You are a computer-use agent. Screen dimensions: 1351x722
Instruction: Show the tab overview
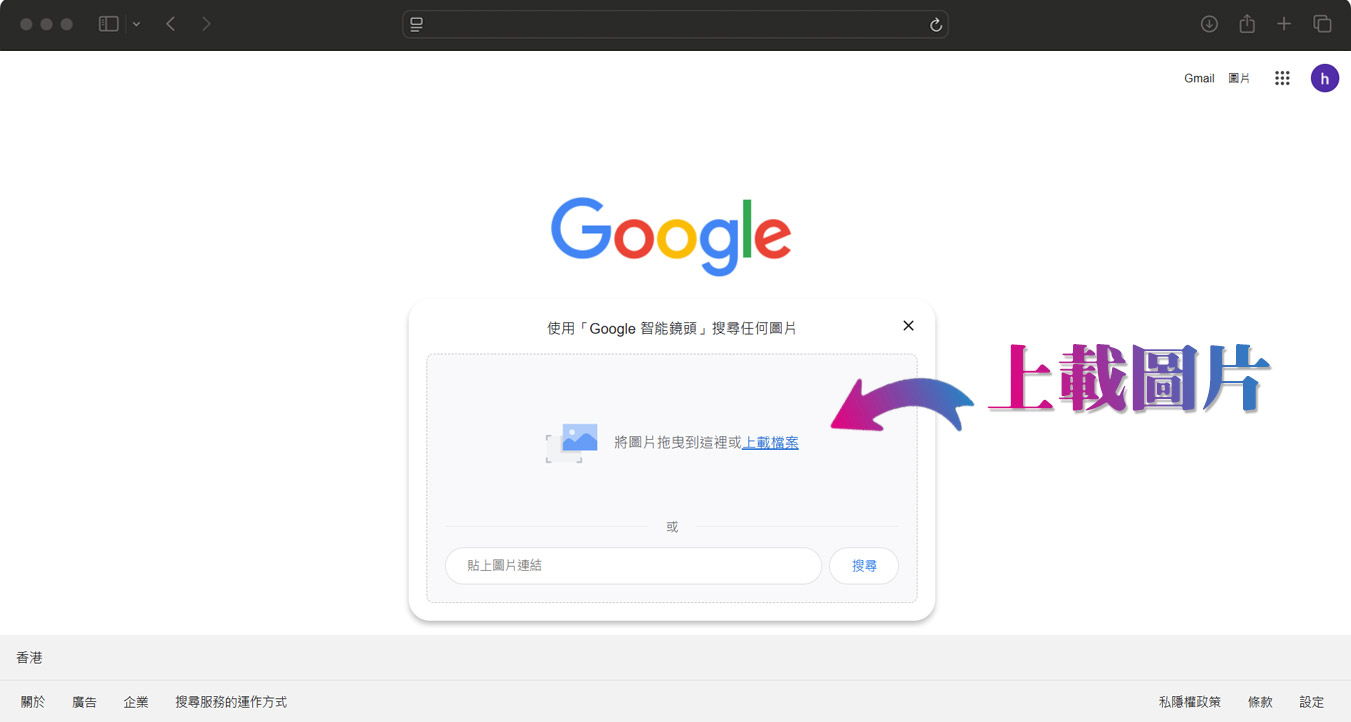(x=1322, y=24)
